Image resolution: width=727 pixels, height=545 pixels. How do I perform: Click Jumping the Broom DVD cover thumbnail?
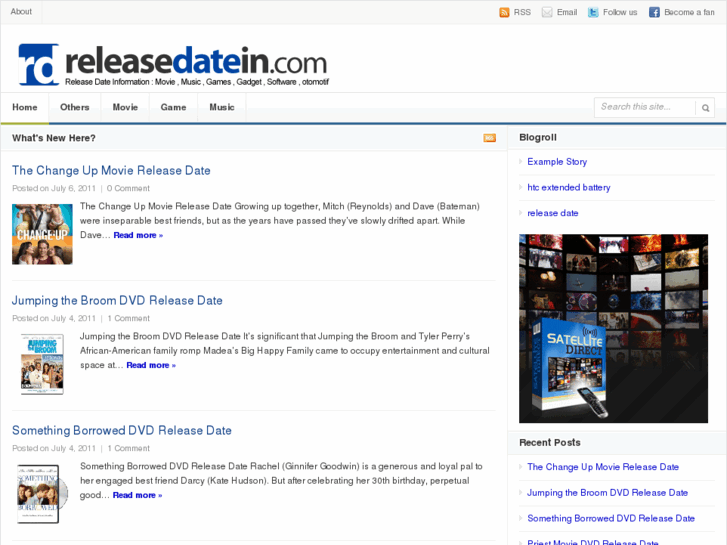[42, 364]
